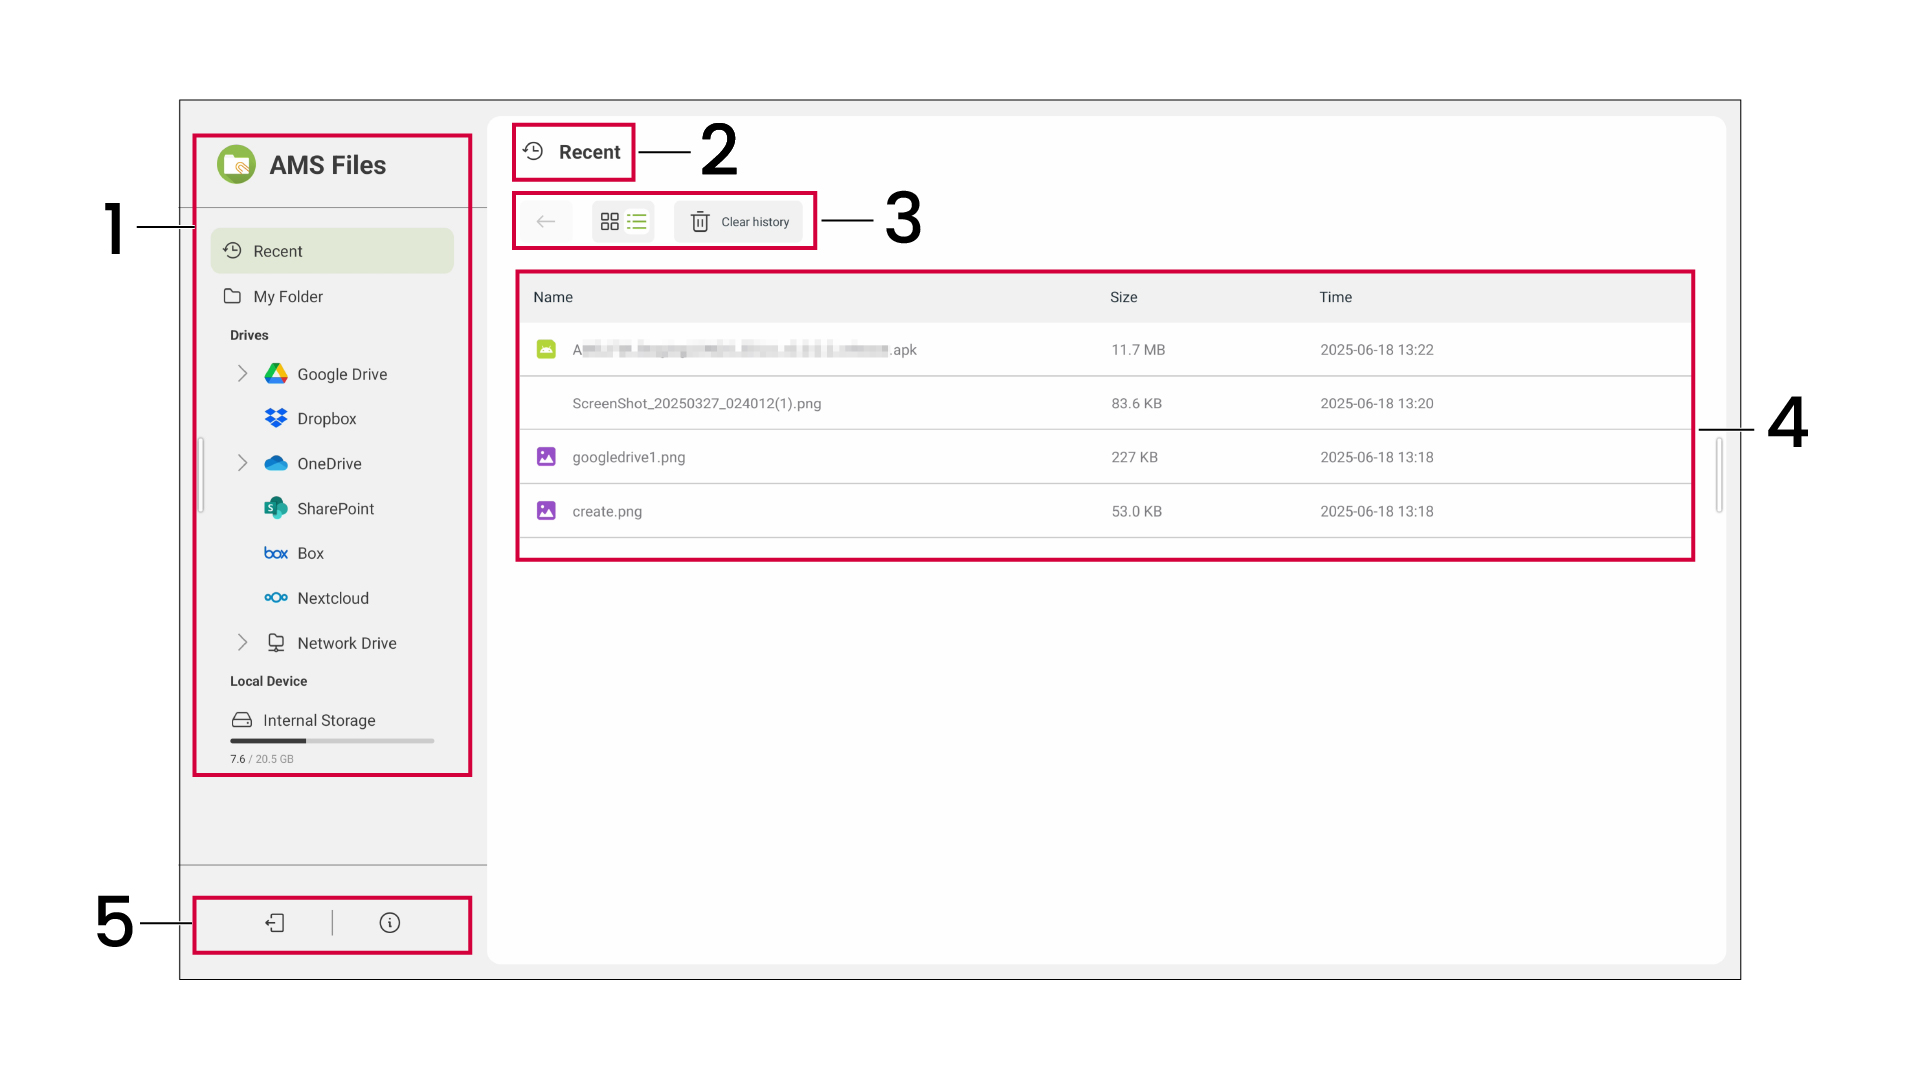Select the Nextcloud drive

pos(332,597)
